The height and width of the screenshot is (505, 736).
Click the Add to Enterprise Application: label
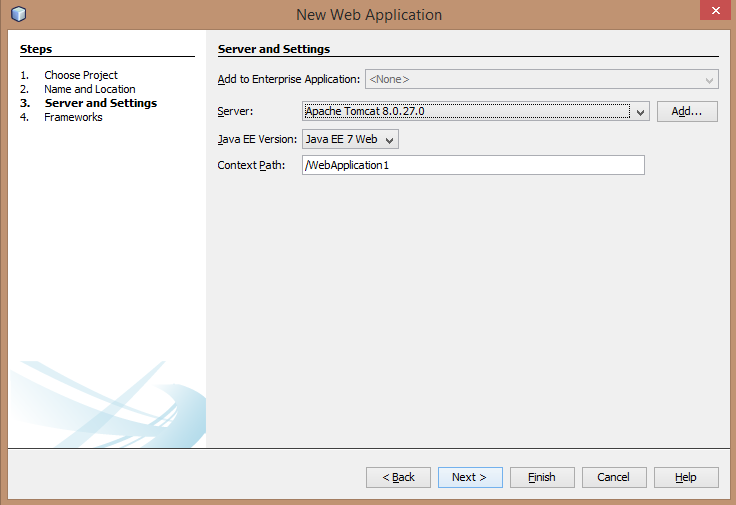pyautogui.click(x=289, y=79)
